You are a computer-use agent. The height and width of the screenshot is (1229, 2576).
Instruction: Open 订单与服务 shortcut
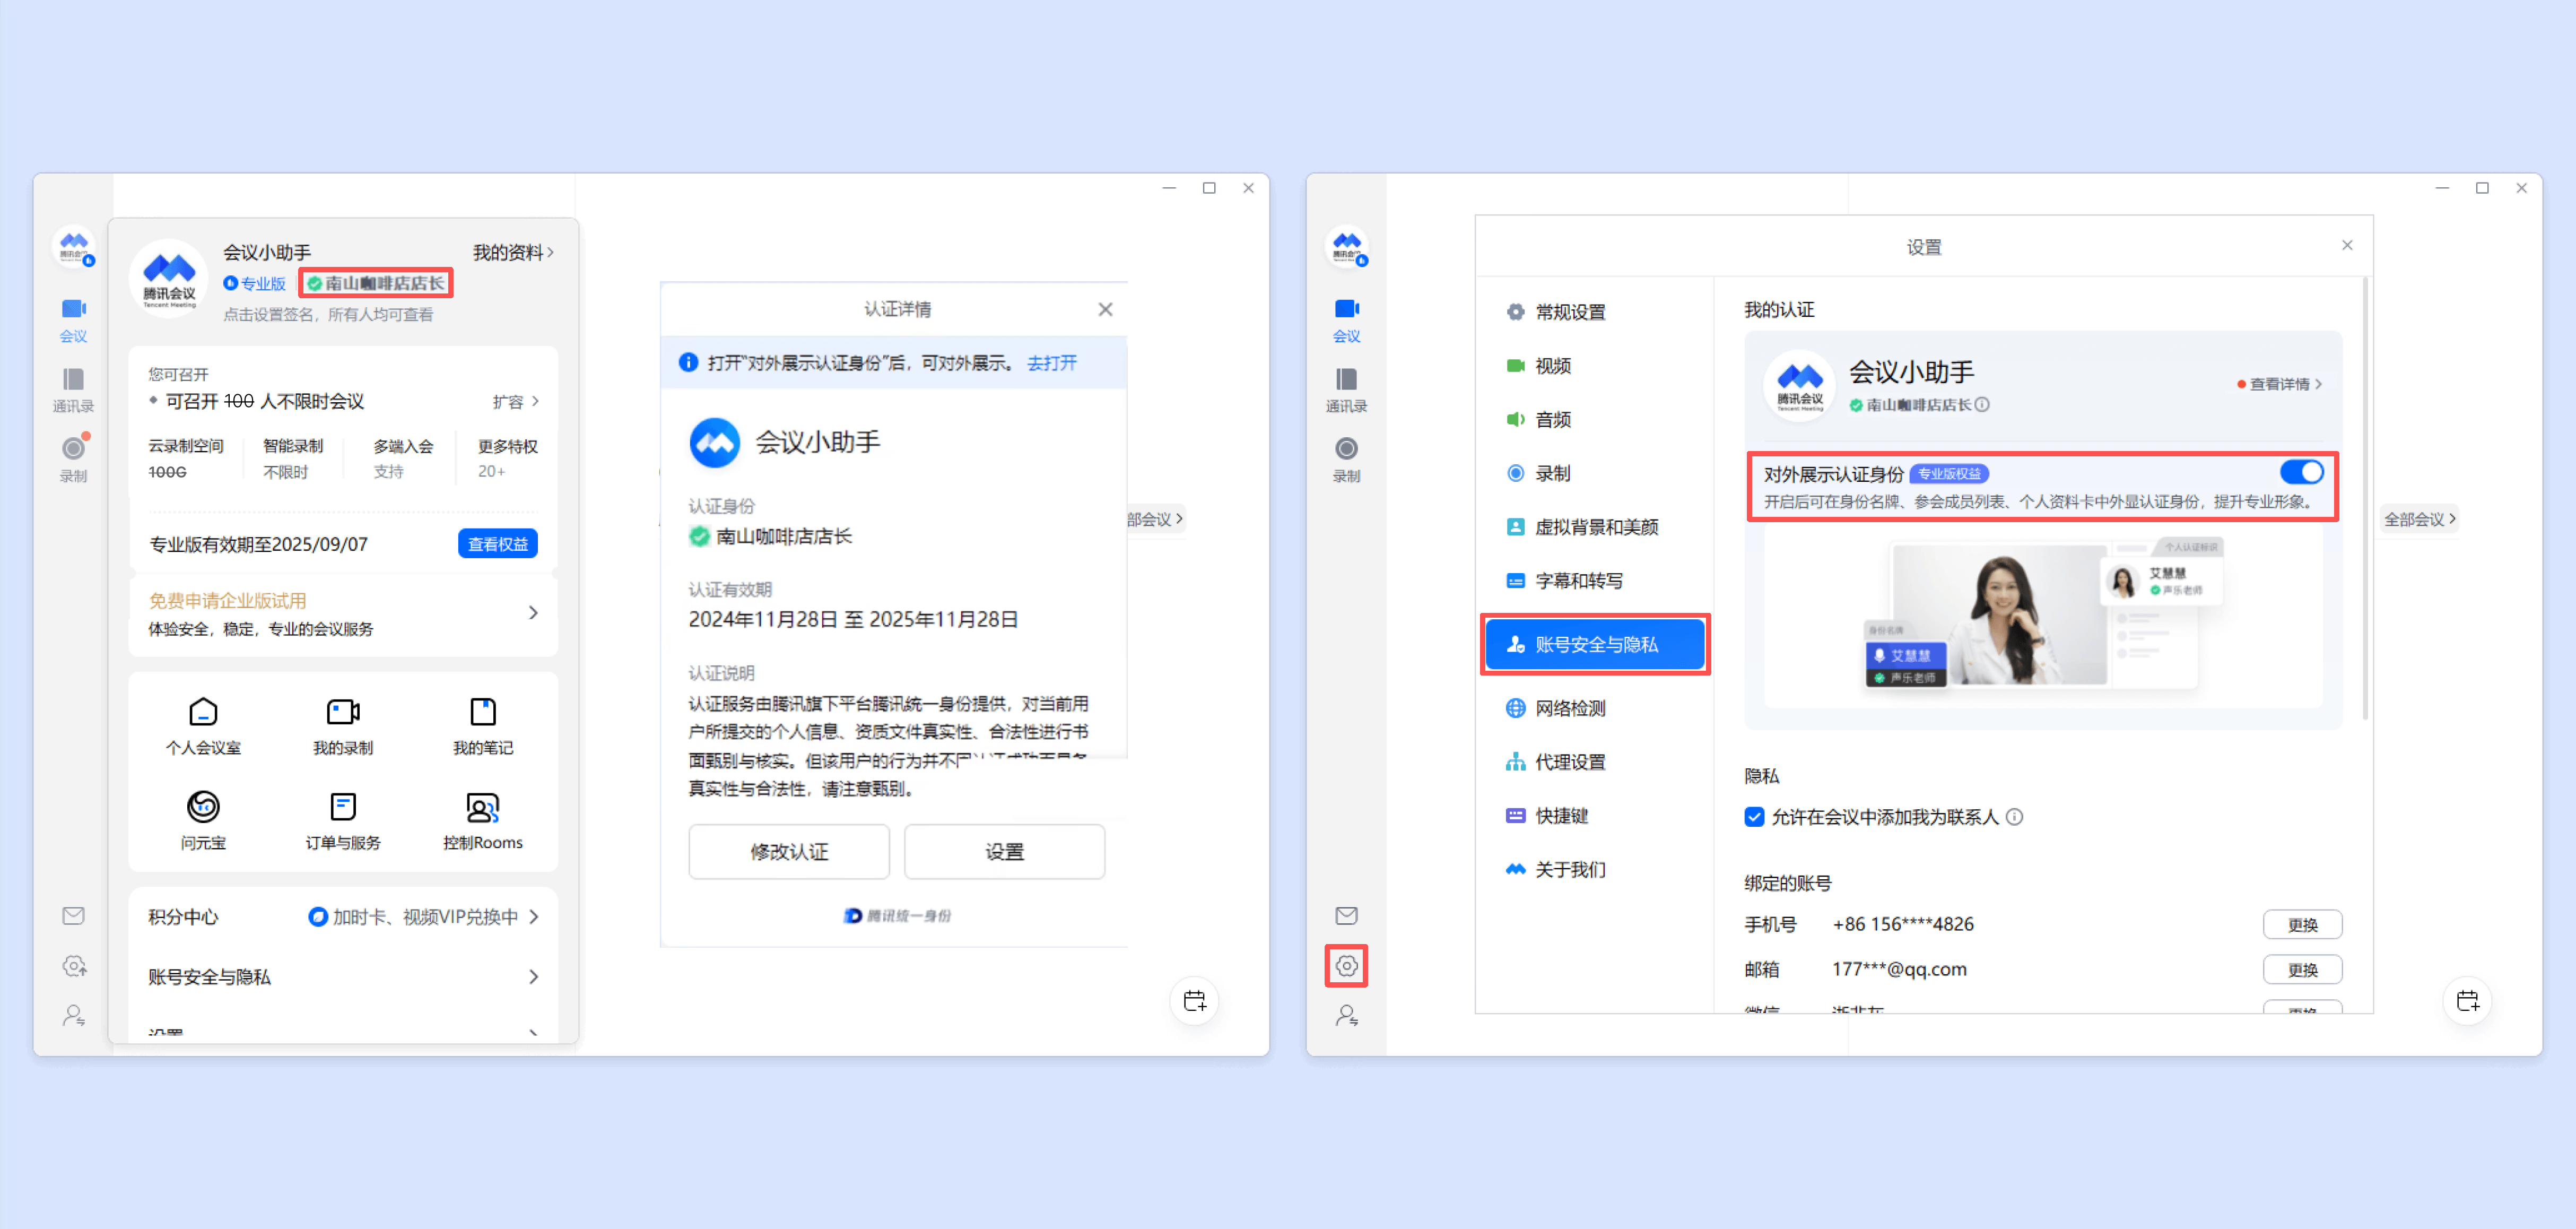pos(343,821)
